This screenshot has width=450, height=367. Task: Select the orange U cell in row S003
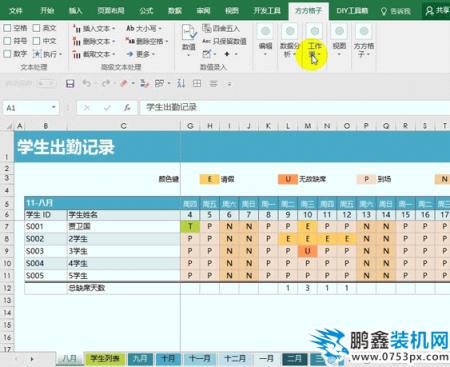308,251
